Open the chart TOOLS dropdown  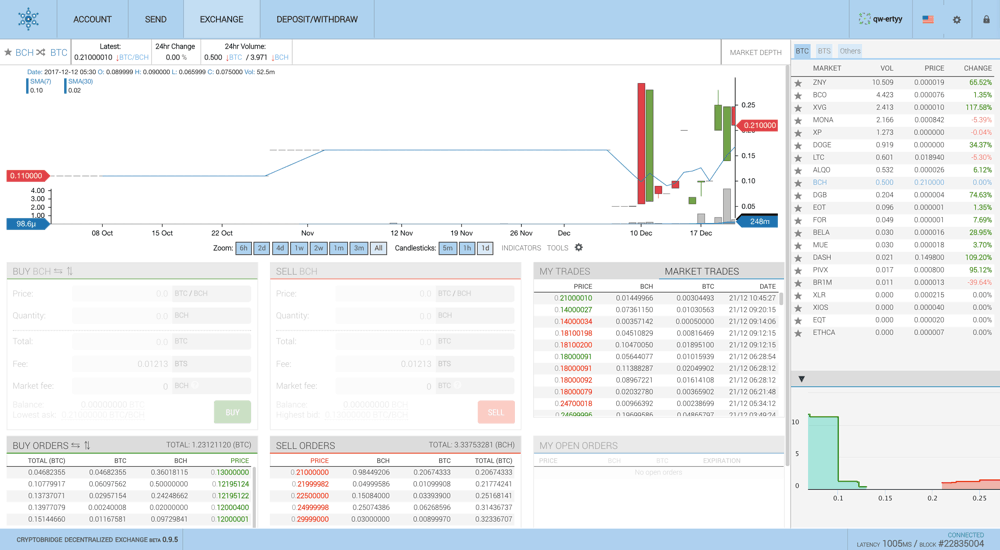click(x=557, y=248)
